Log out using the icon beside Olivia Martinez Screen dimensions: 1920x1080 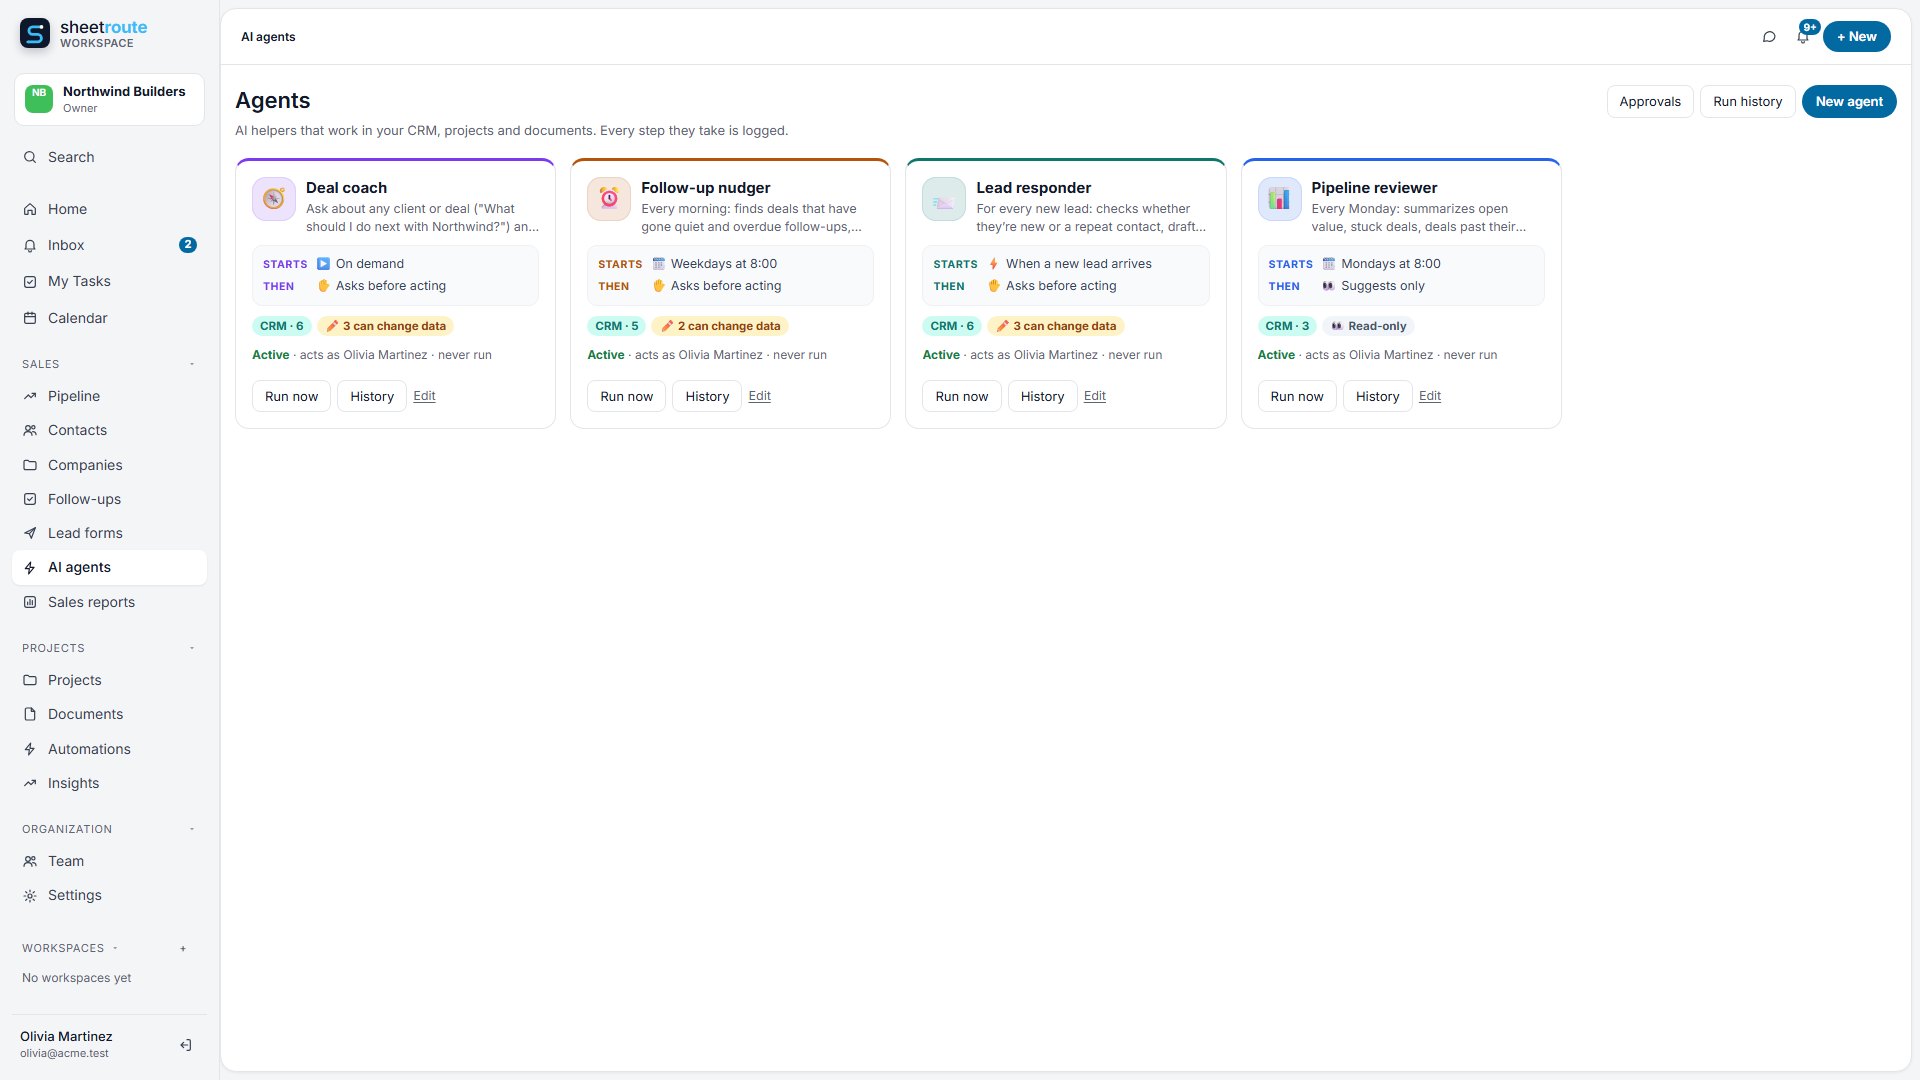pyautogui.click(x=186, y=1045)
